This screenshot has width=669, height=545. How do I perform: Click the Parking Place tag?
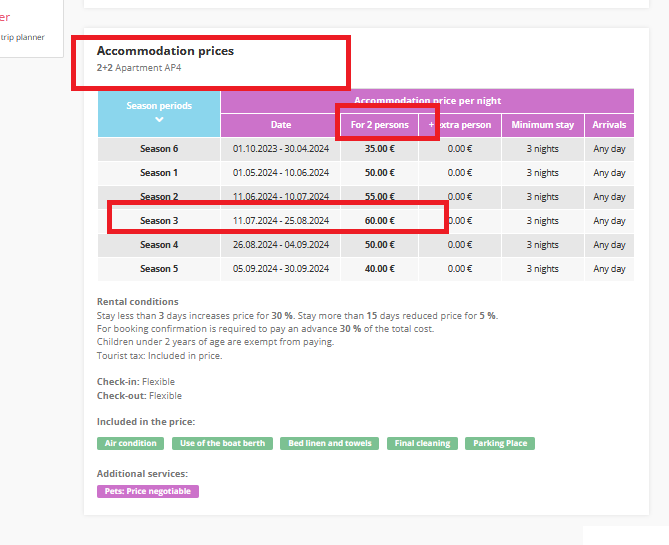pos(500,443)
